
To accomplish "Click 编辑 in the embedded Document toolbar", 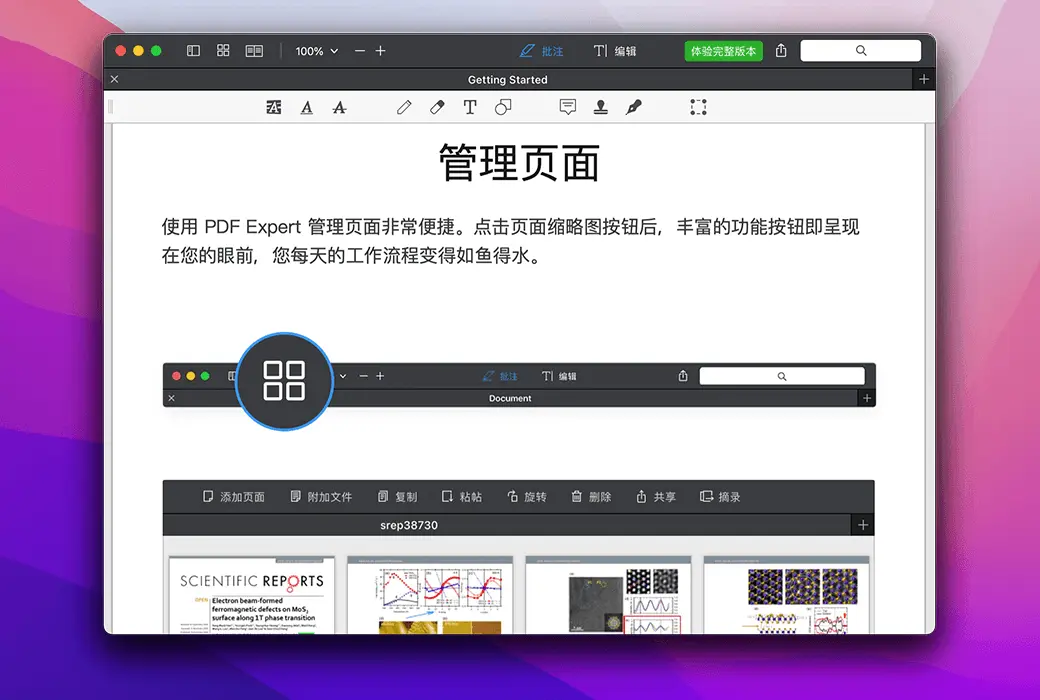I will click(559, 376).
